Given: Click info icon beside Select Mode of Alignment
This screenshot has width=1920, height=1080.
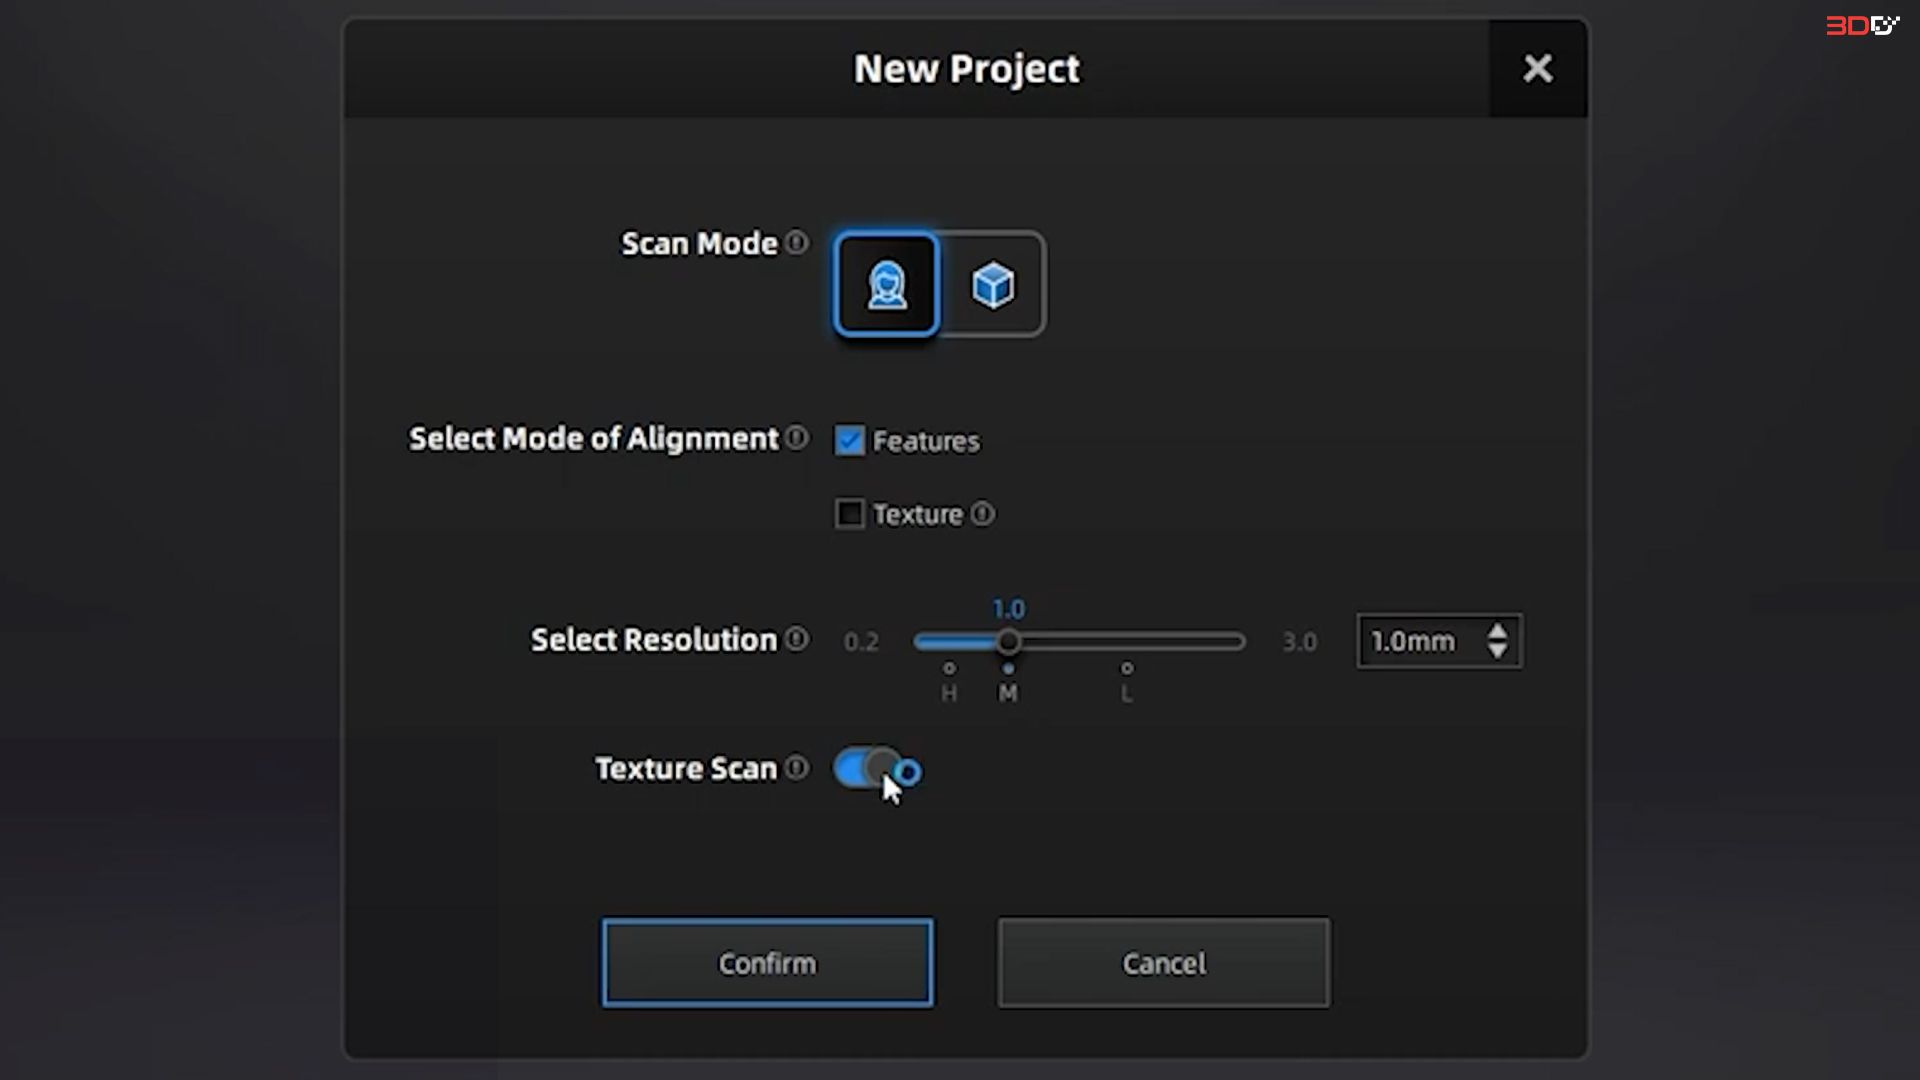Looking at the screenshot, I should click(797, 438).
